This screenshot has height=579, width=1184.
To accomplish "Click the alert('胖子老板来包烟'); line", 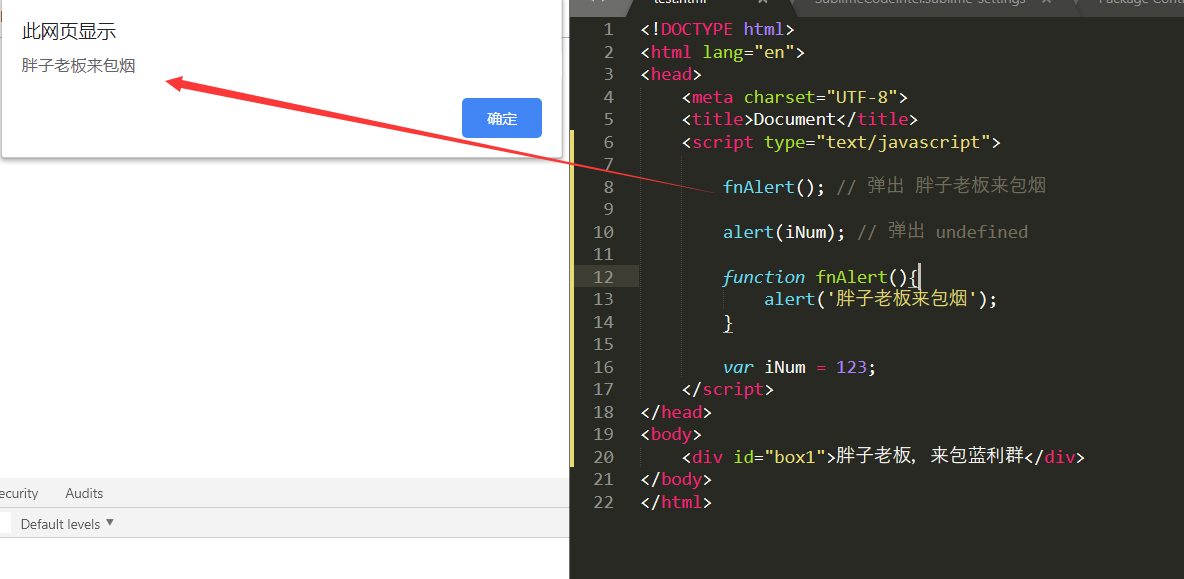I will coord(880,300).
